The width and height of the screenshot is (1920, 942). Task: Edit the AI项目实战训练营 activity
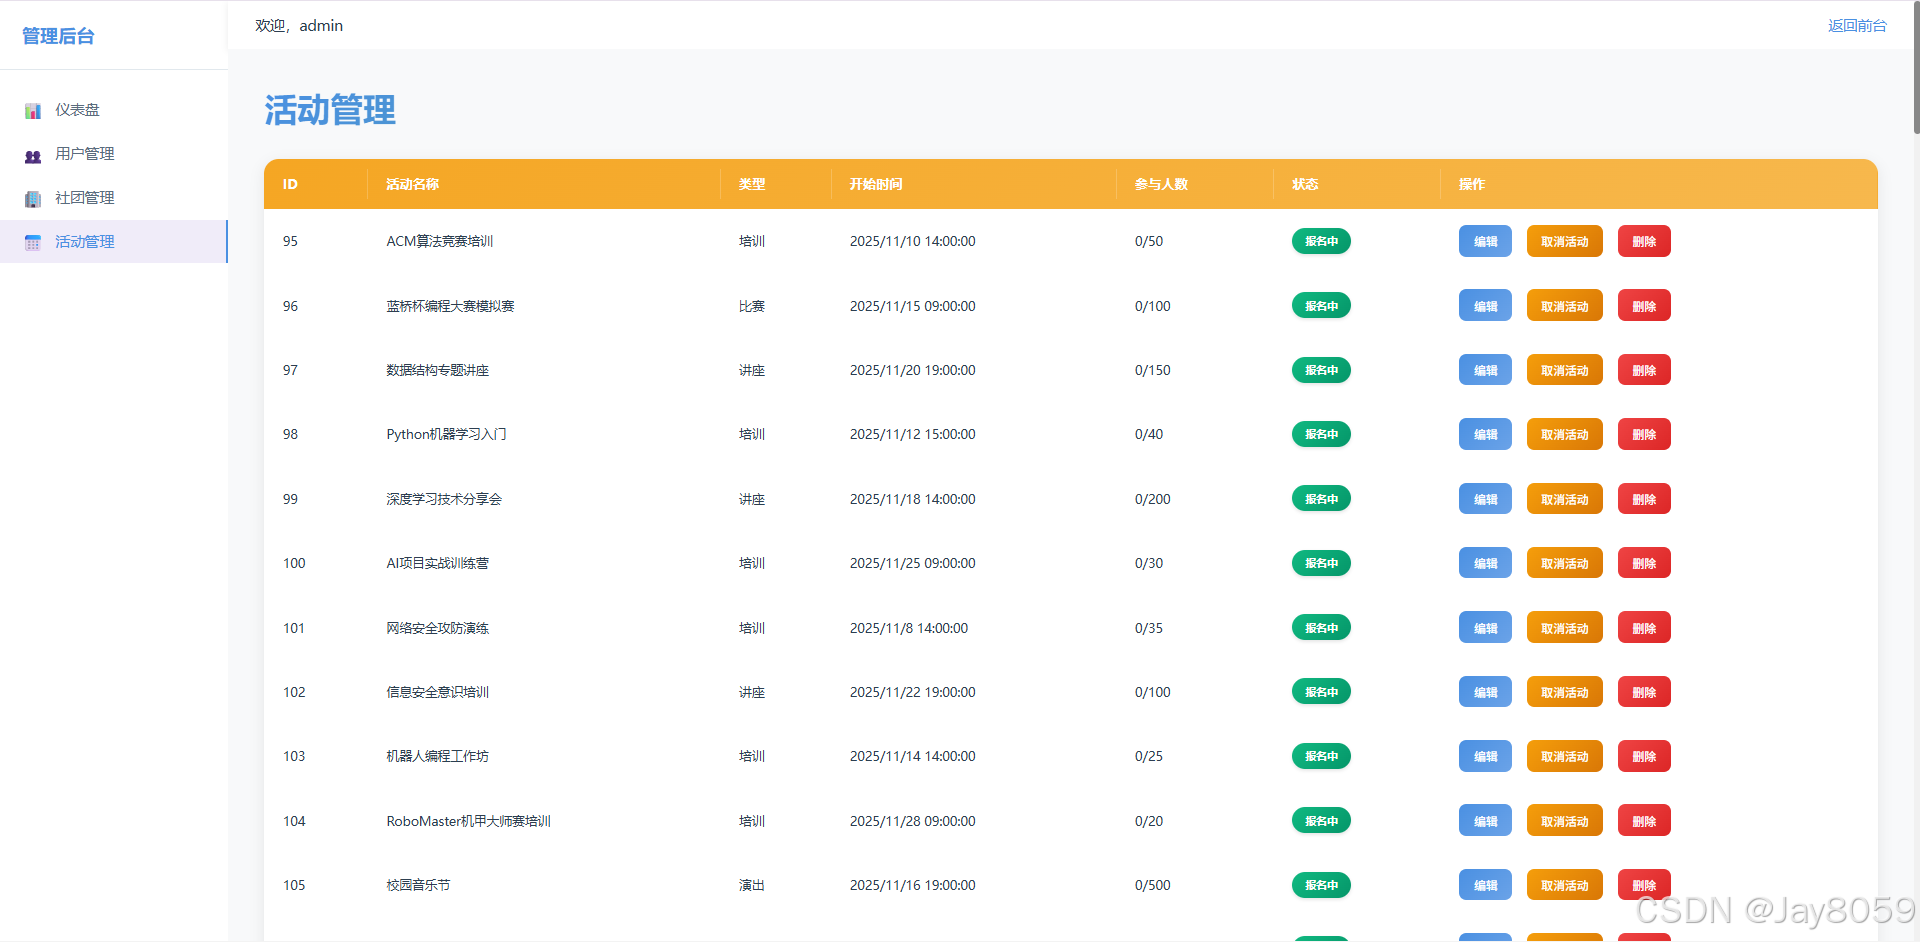(x=1485, y=563)
